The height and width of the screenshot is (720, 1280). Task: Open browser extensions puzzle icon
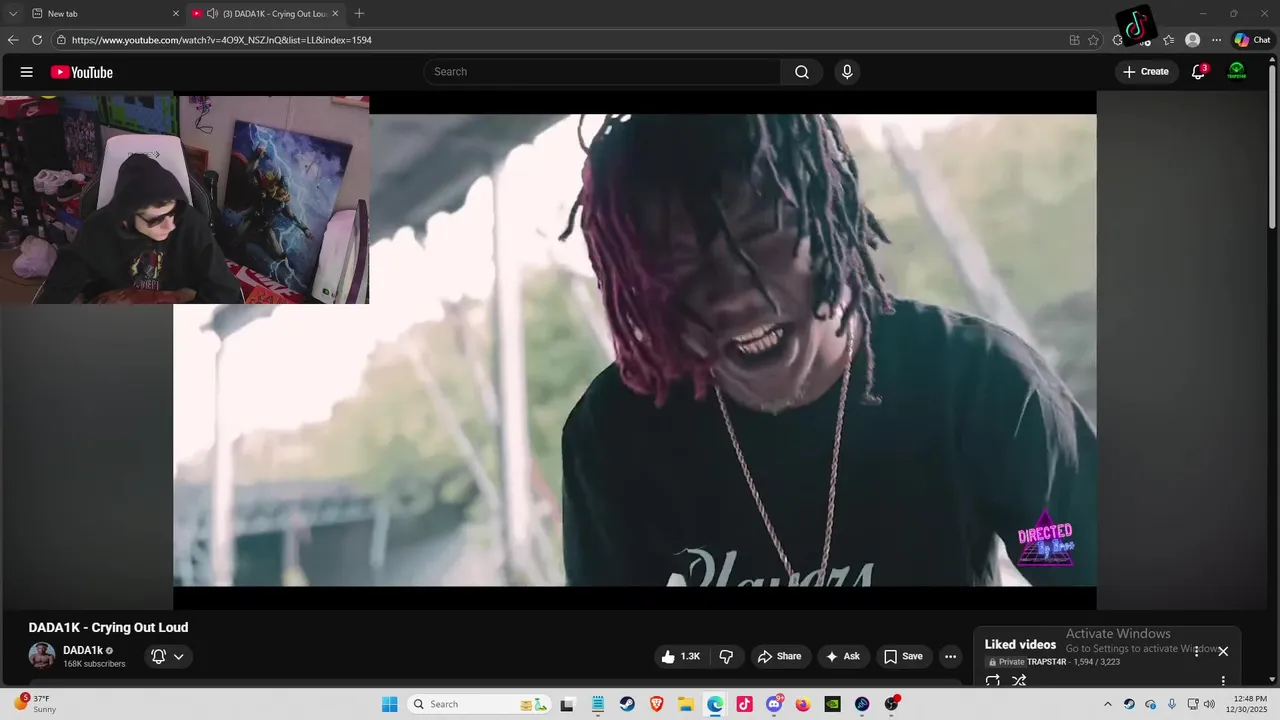1118,40
